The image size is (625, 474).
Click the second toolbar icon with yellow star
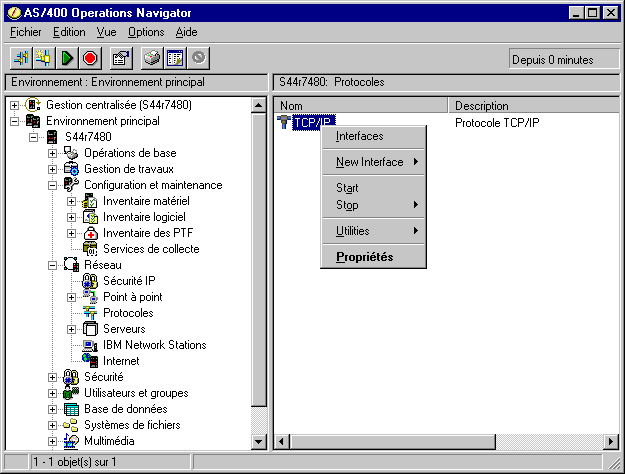coord(43,58)
